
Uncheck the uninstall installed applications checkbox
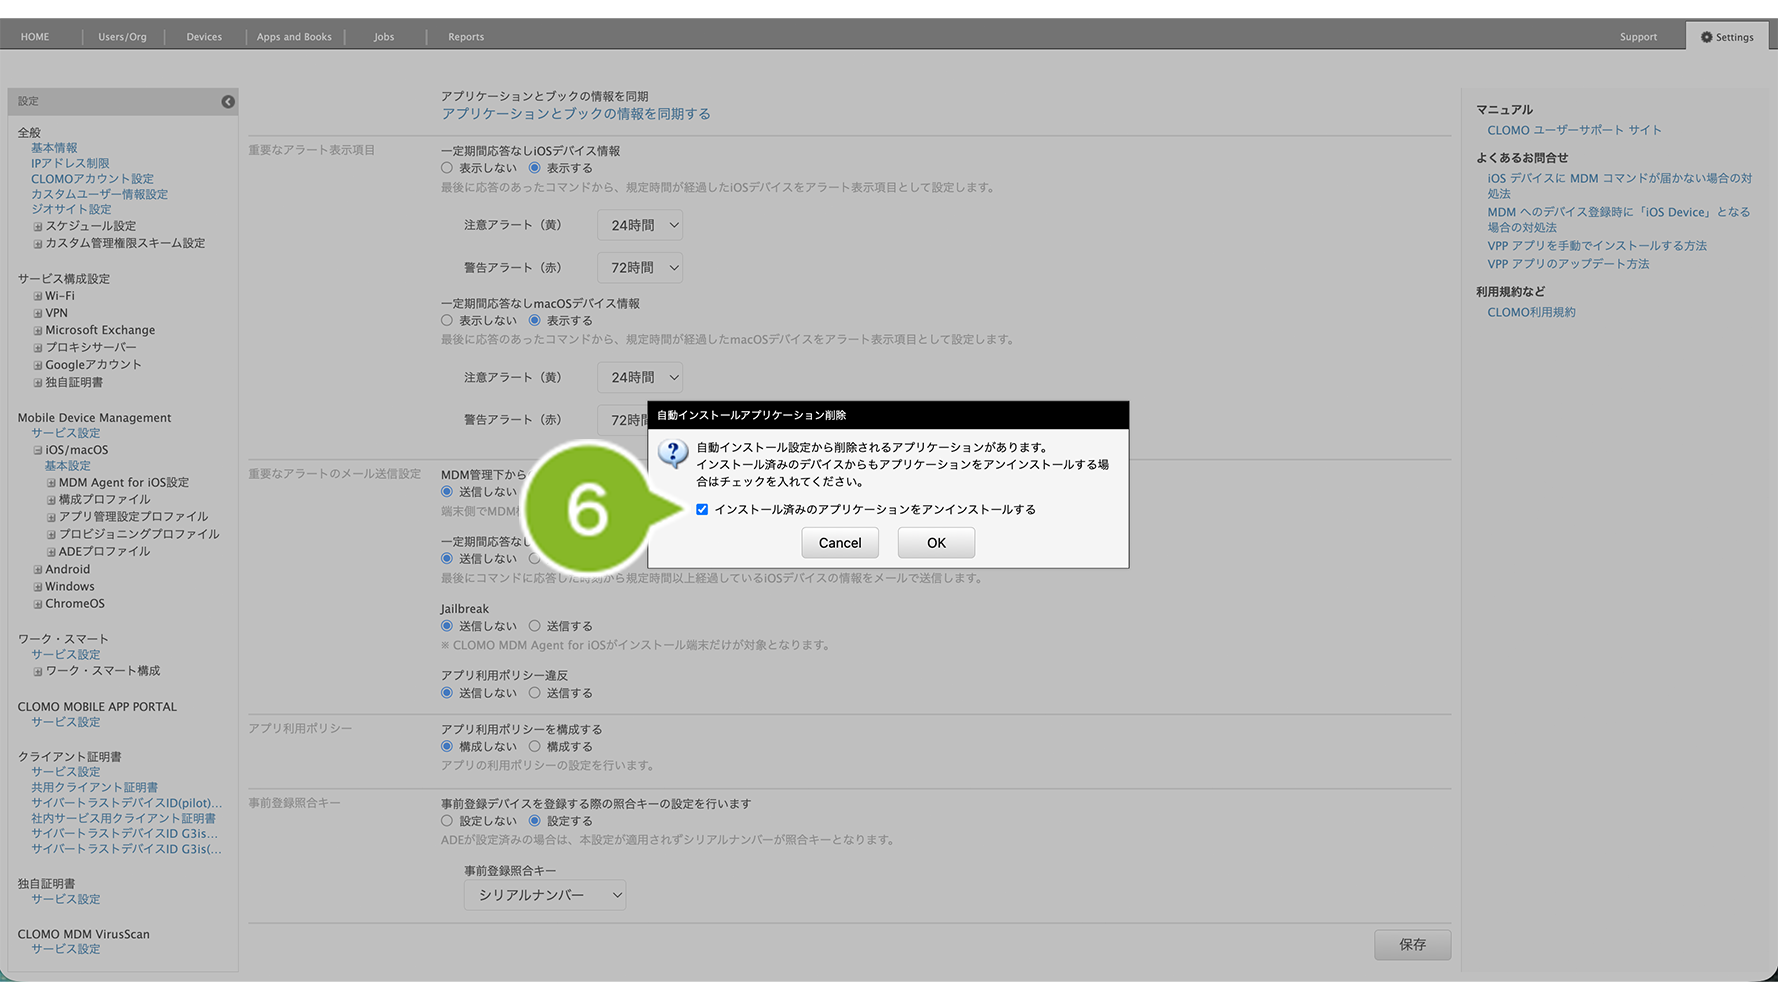(702, 510)
